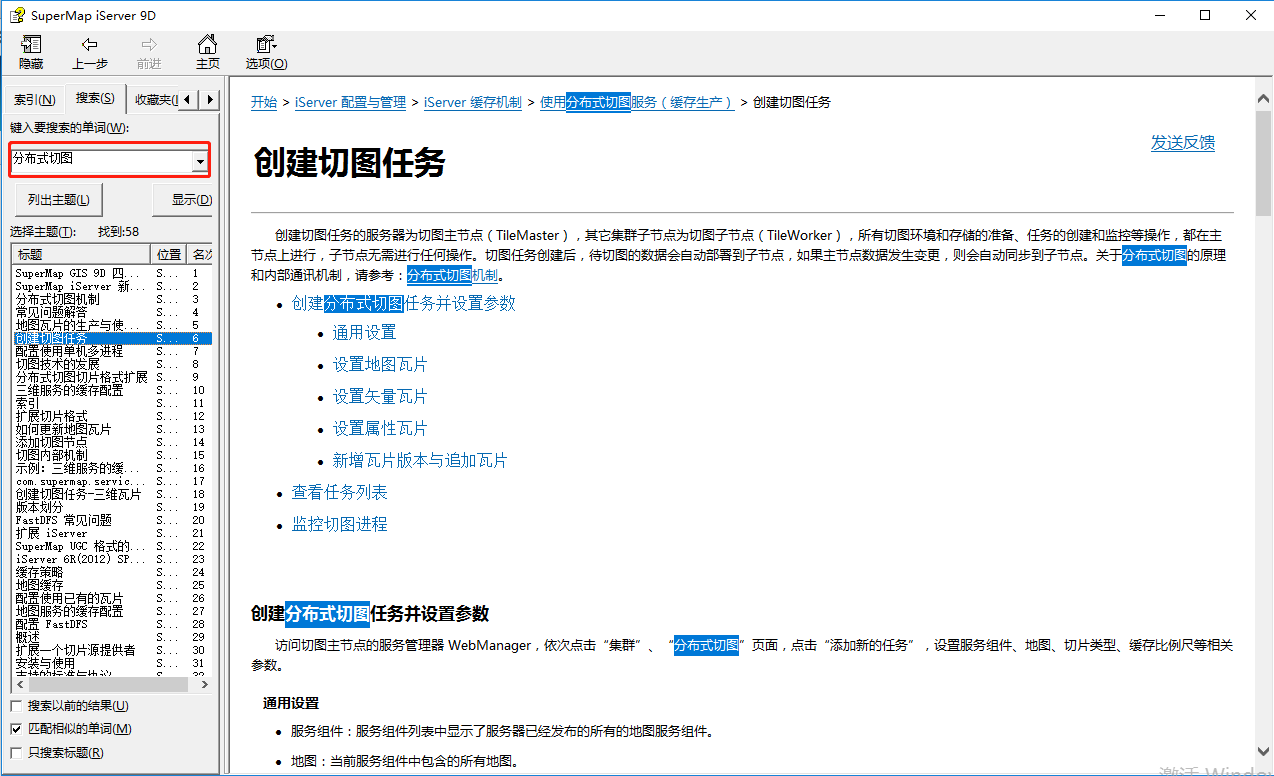1274x776 pixels.
Task: Select the 配置使用已有的瓦片 result row
Action: click(x=112, y=598)
